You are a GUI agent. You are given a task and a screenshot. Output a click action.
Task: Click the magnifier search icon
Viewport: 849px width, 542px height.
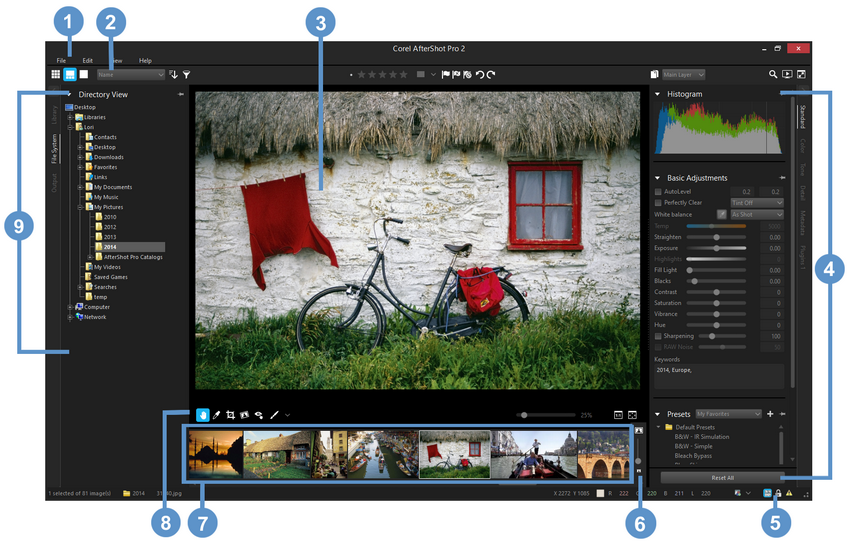click(773, 74)
